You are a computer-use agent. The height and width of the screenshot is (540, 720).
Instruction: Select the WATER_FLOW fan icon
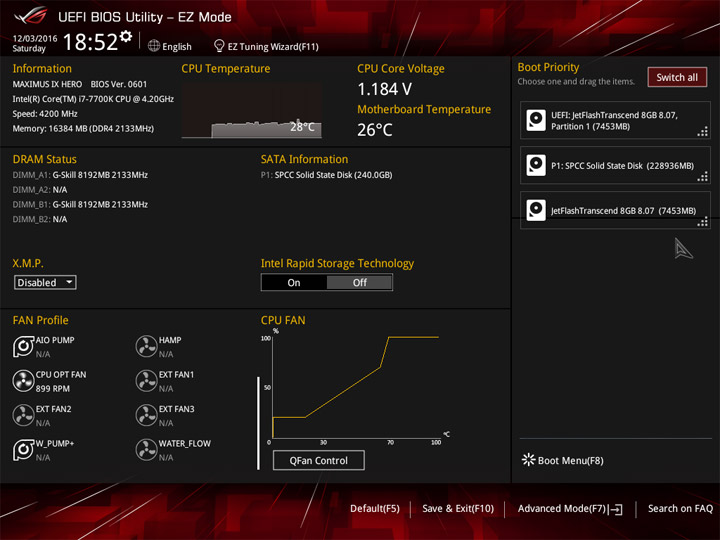tap(146, 450)
